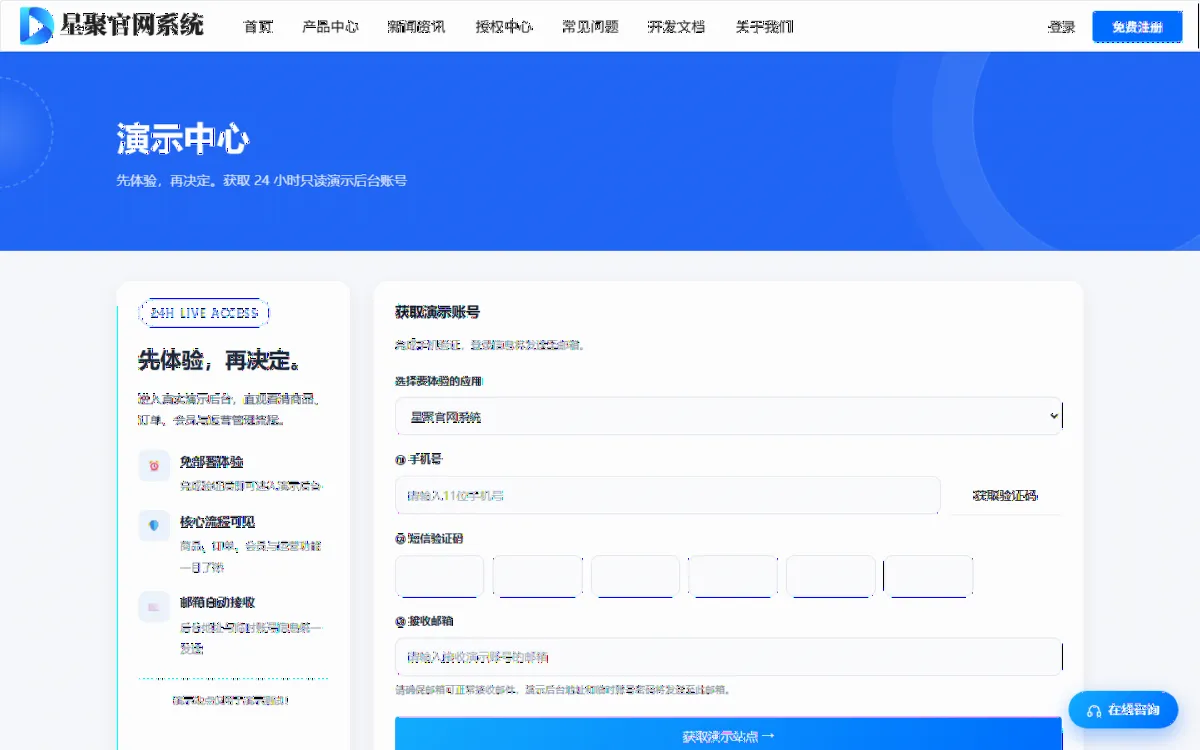Click the 免费注册 button
Screen dimensions: 1200x750
click(1137, 27)
